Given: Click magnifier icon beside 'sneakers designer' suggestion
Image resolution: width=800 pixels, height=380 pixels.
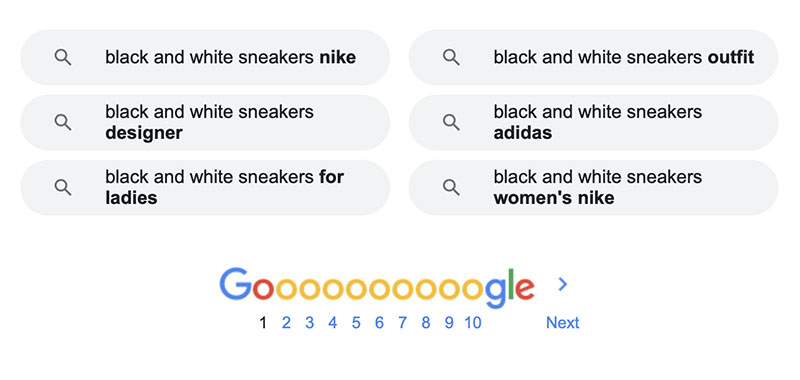Looking at the screenshot, I should [63, 122].
